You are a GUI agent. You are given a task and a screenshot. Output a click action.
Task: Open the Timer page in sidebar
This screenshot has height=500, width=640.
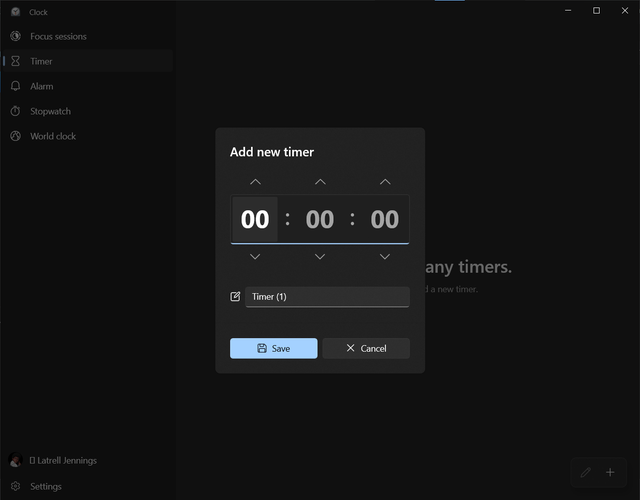click(x=87, y=61)
